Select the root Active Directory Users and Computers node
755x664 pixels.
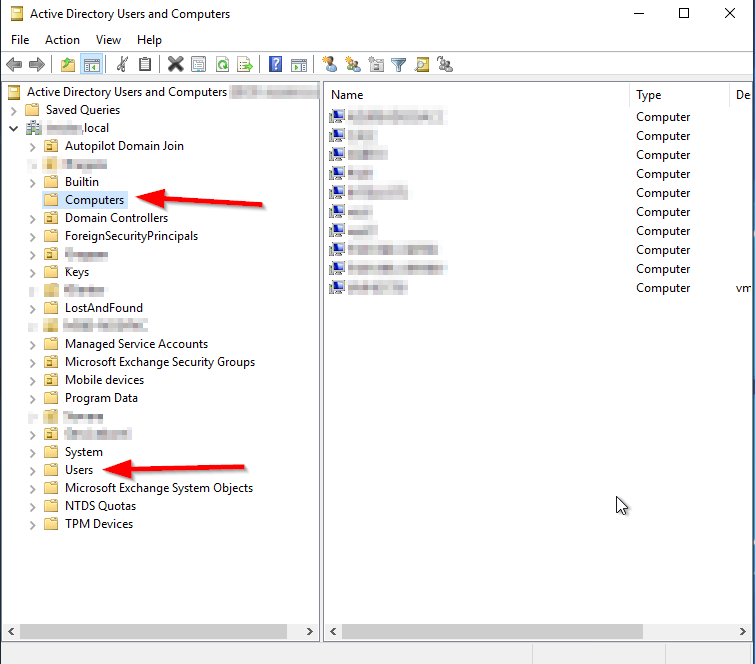[x=127, y=92]
